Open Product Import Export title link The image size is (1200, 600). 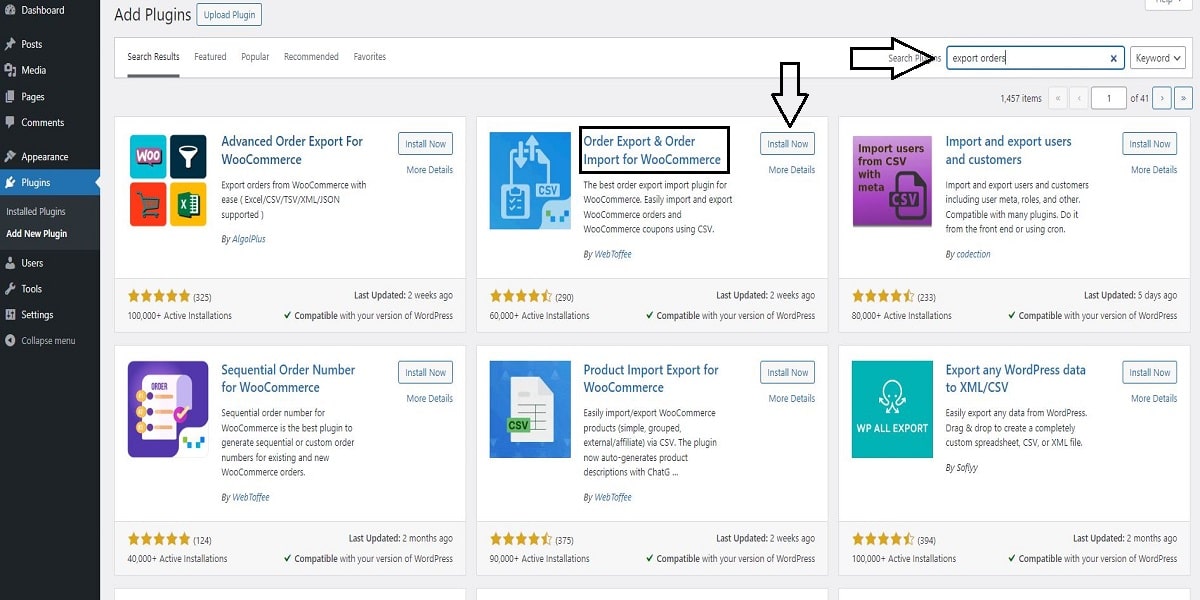(651, 378)
